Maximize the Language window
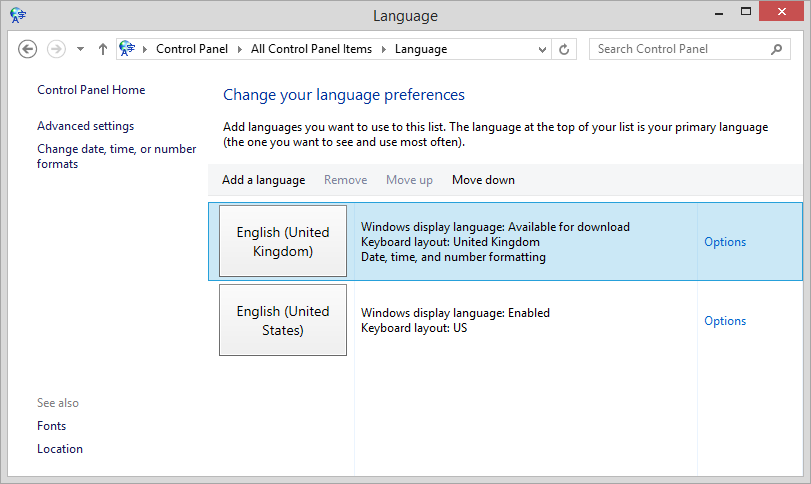The height and width of the screenshot is (484, 811). pyautogui.click(x=745, y=11)
